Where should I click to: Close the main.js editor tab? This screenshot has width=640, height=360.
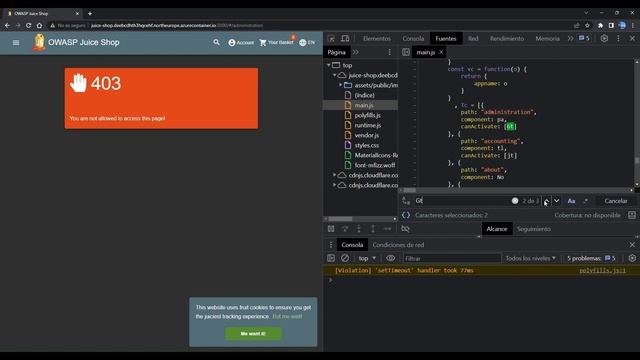441,52
